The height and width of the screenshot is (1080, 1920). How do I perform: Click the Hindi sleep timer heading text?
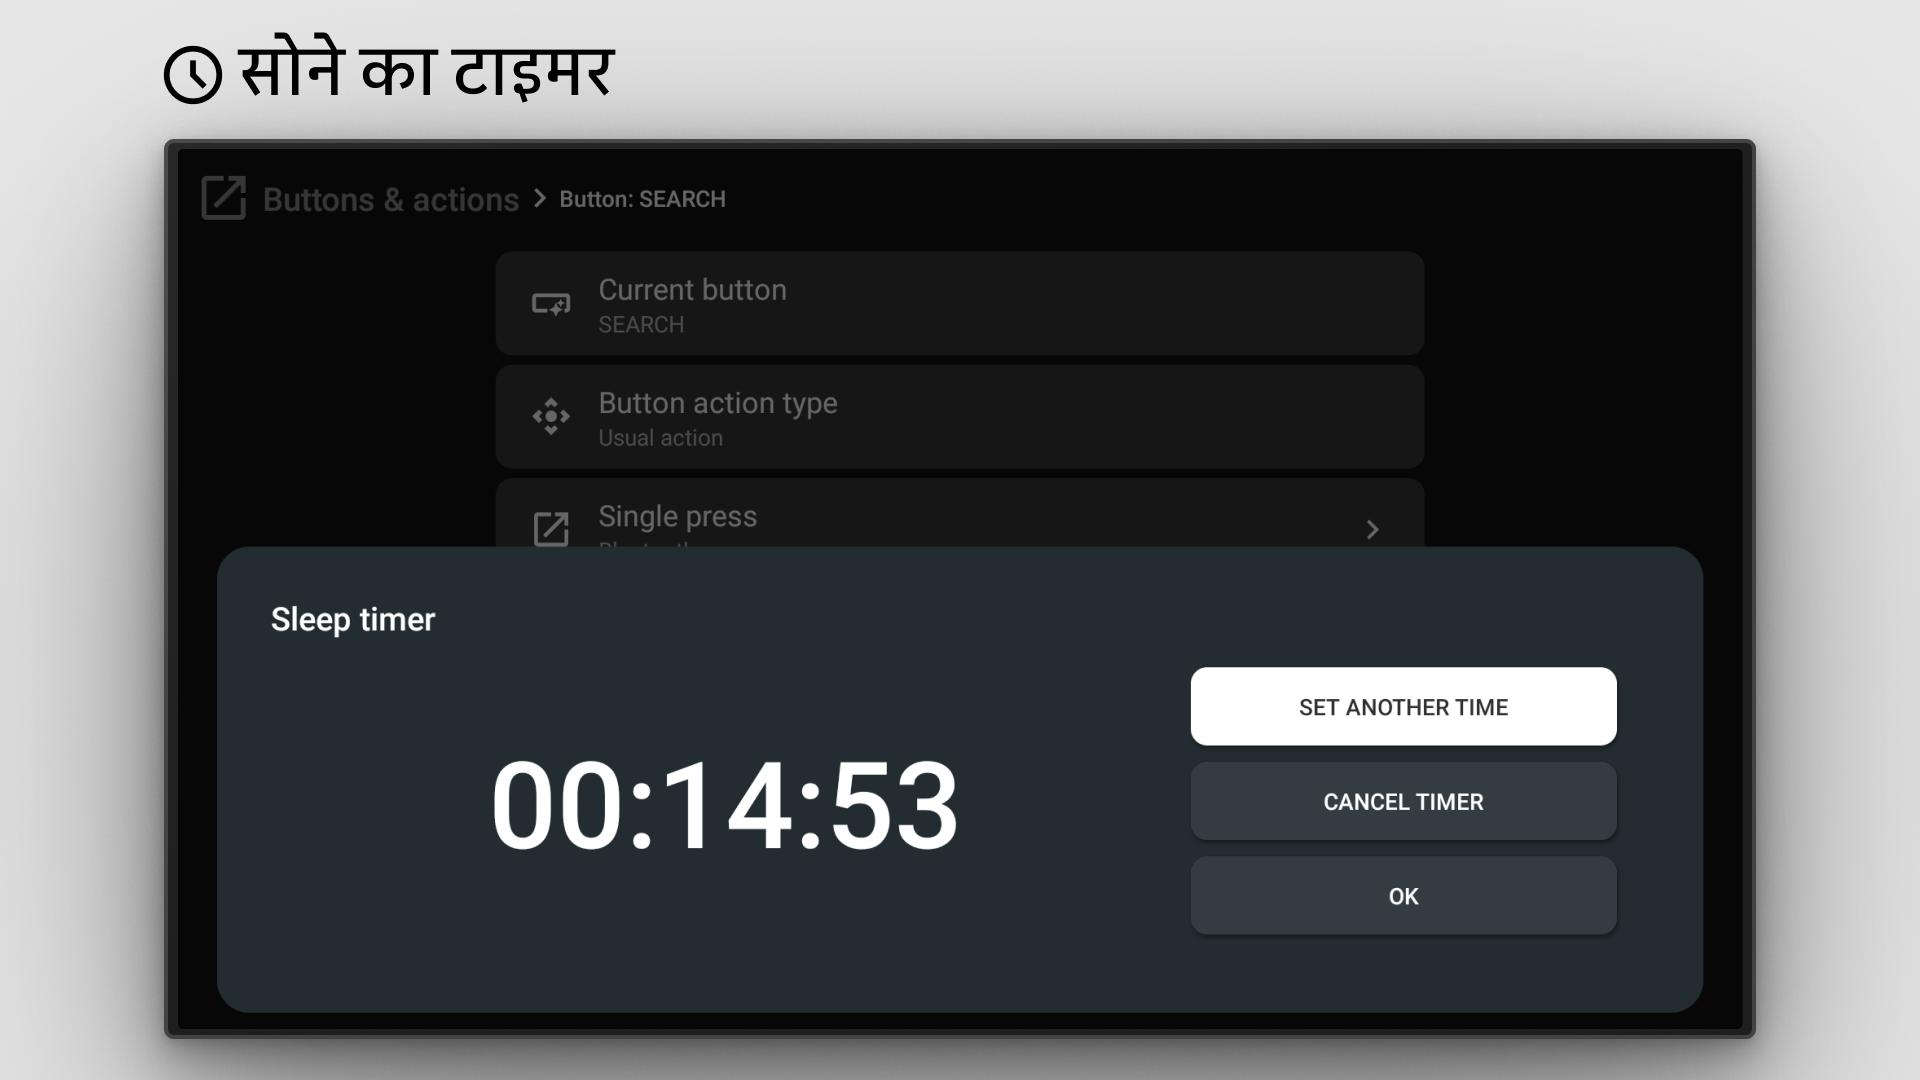[x=426, y=72]
